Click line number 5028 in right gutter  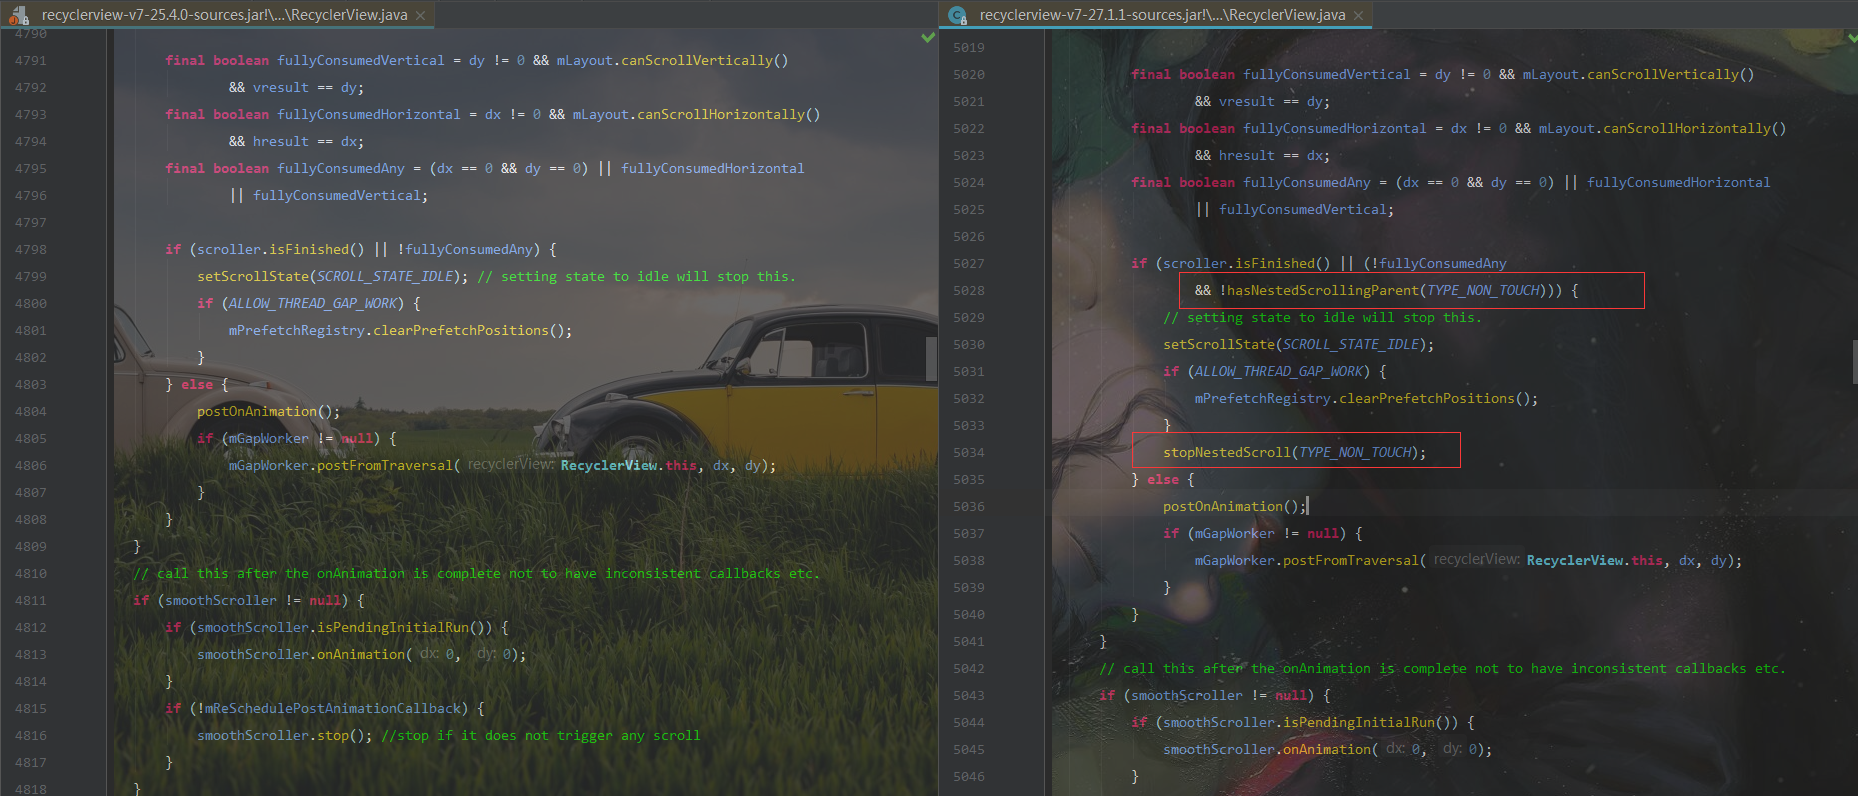(x=968, y=290)
